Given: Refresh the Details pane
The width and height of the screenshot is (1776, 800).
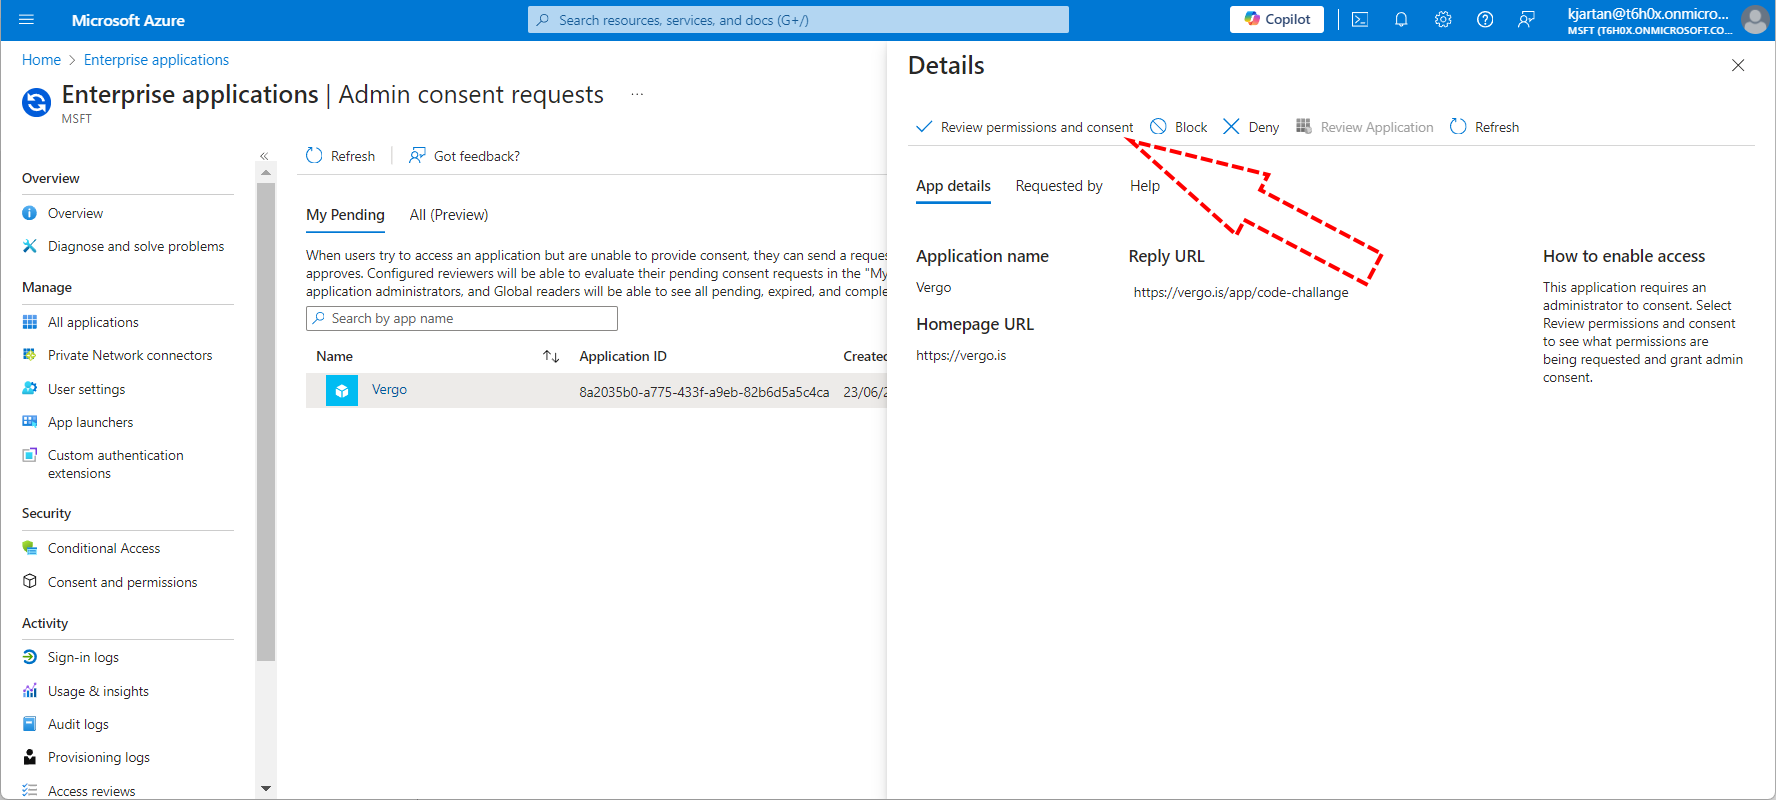Looking at the screenshot, I should tap(1484, 127).
